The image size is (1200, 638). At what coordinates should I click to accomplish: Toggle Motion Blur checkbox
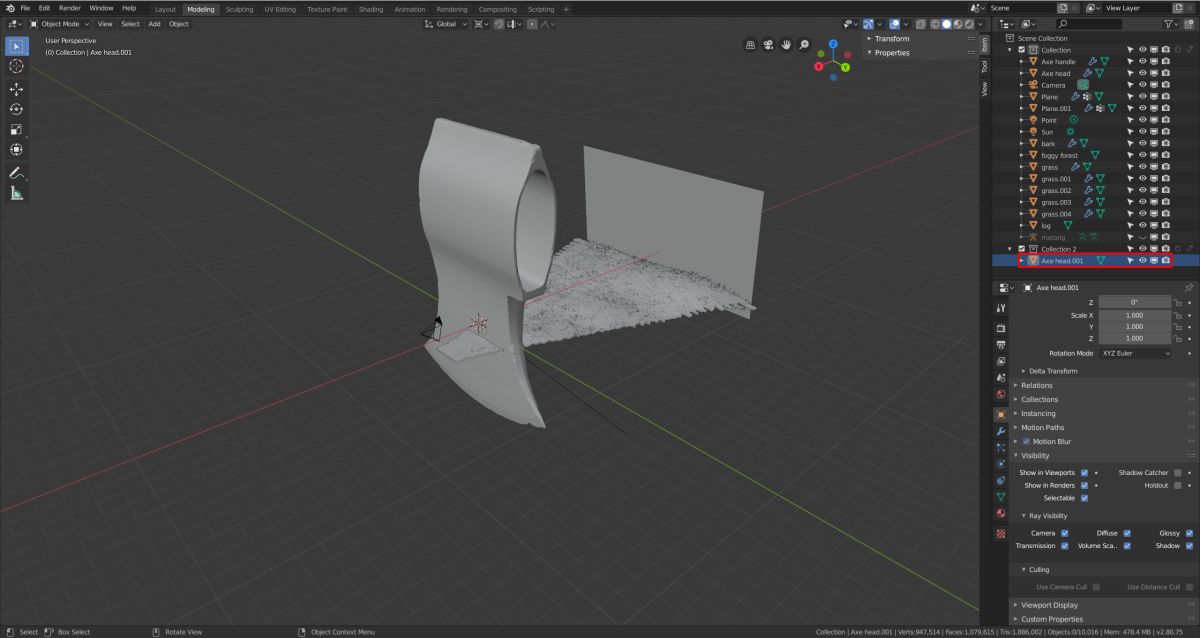1026,441
